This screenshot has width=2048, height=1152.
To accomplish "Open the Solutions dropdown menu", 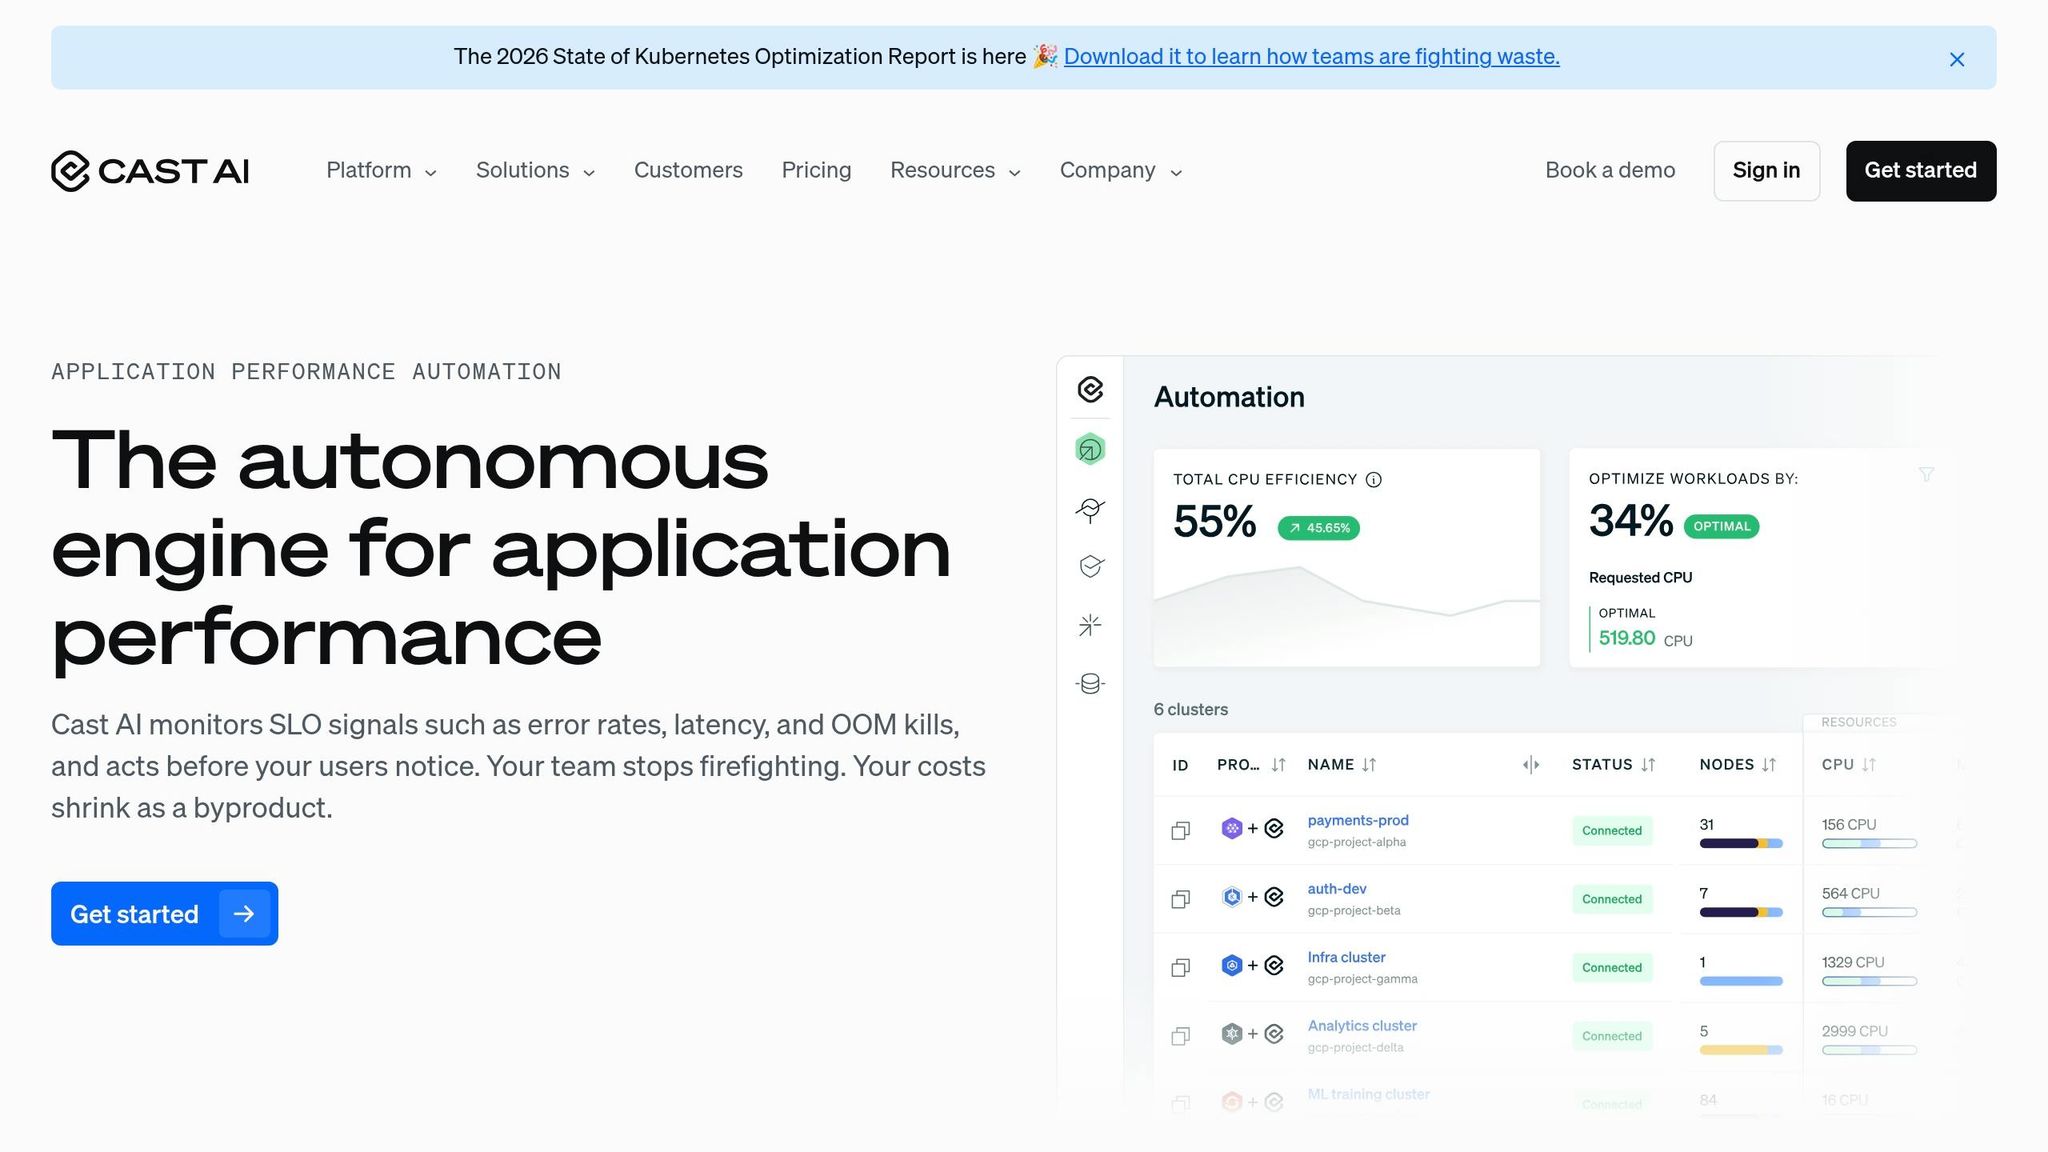I will pos(535,171).
